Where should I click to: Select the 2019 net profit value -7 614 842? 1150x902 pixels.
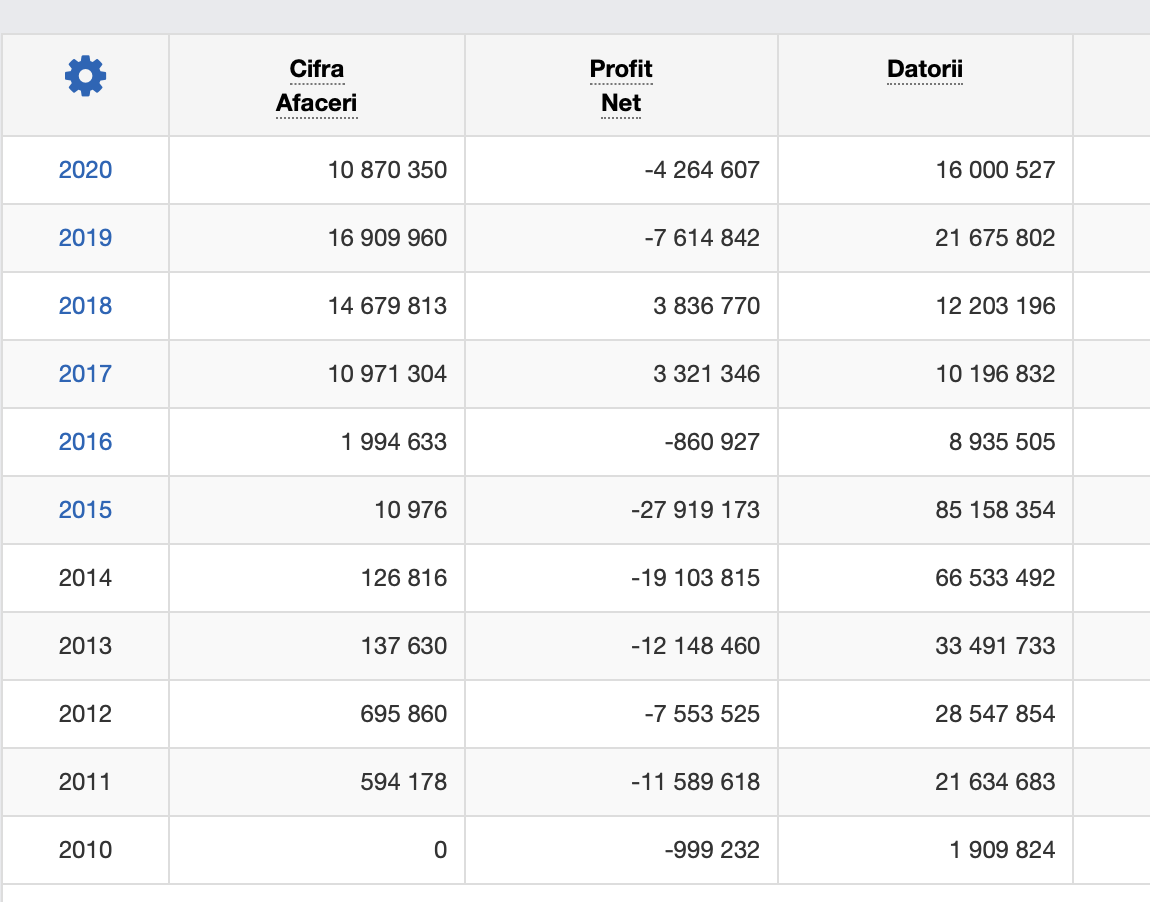(702, 238)
